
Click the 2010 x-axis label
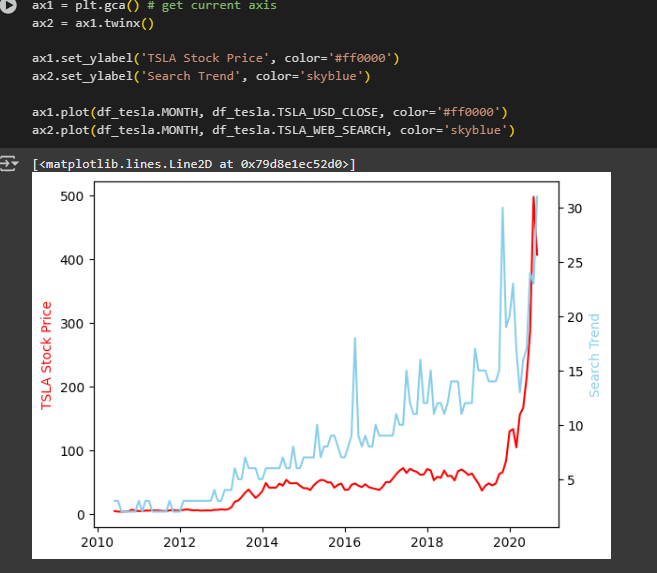97,542
